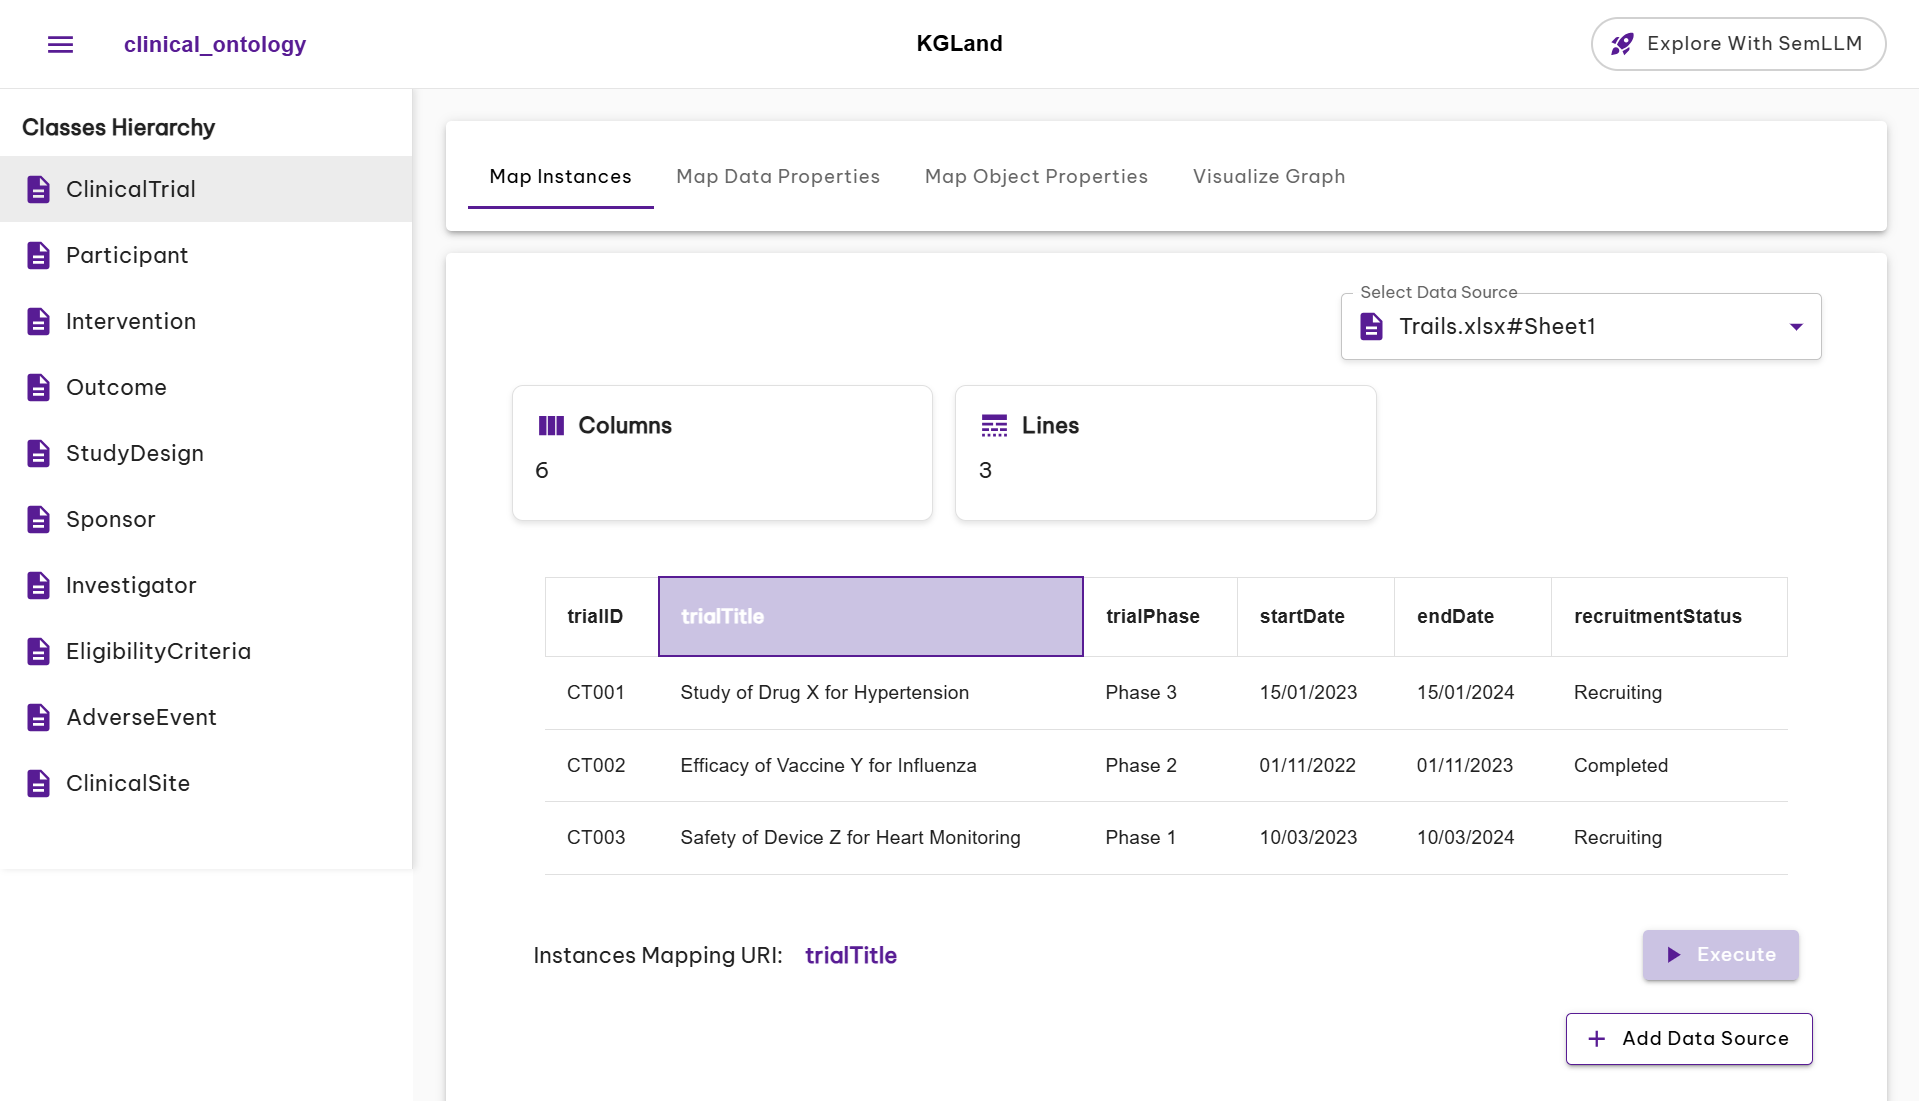Click the AdverseEvent class document icon
Viewport: 1919px width, 1101px height.
click(38, 718)
